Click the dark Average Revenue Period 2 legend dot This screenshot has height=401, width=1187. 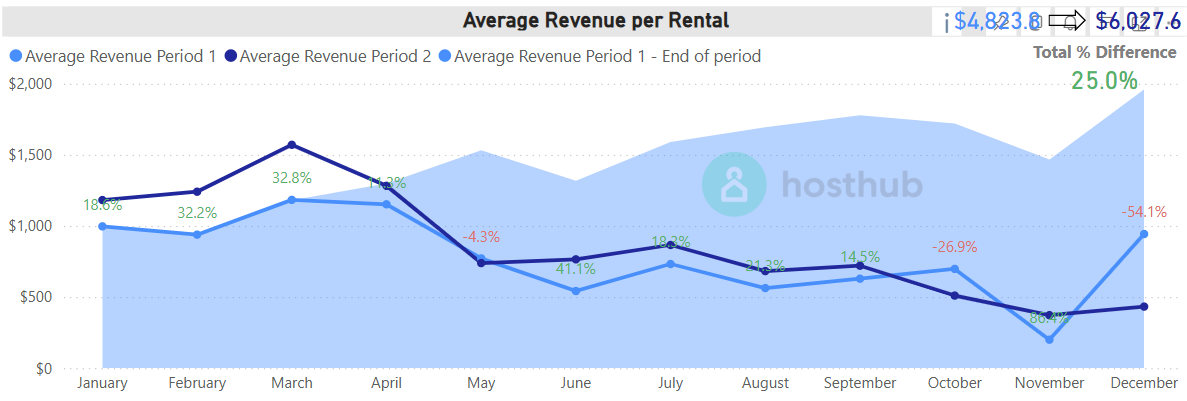coord(230,57)
